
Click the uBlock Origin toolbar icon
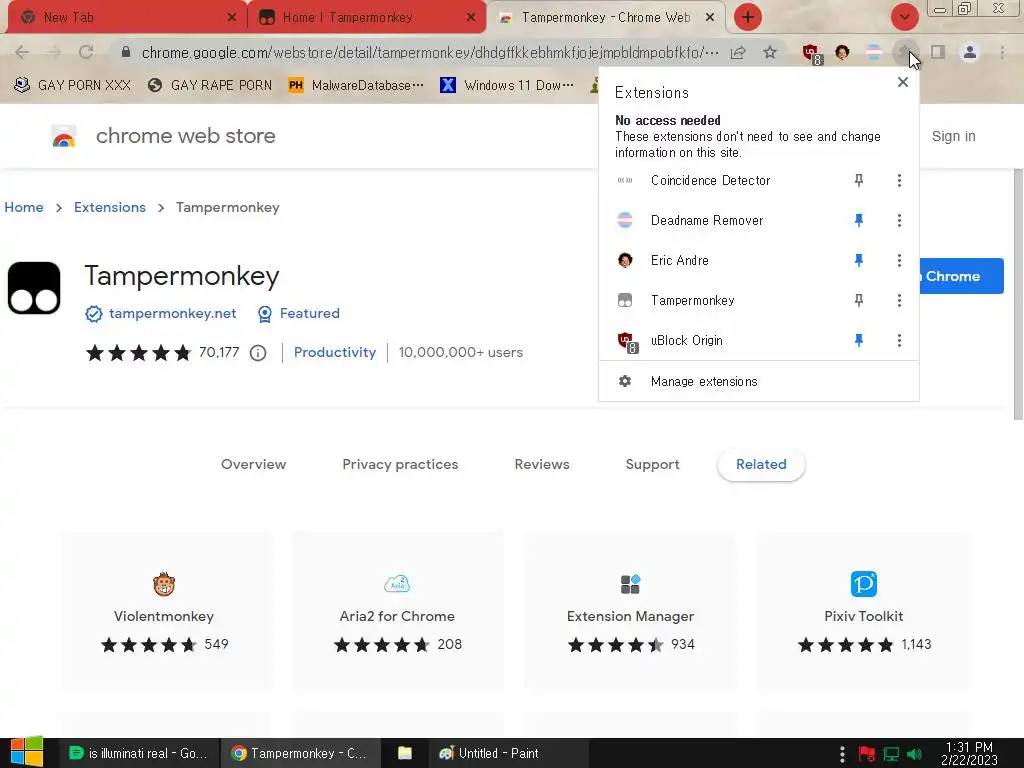tap(811, 53)
